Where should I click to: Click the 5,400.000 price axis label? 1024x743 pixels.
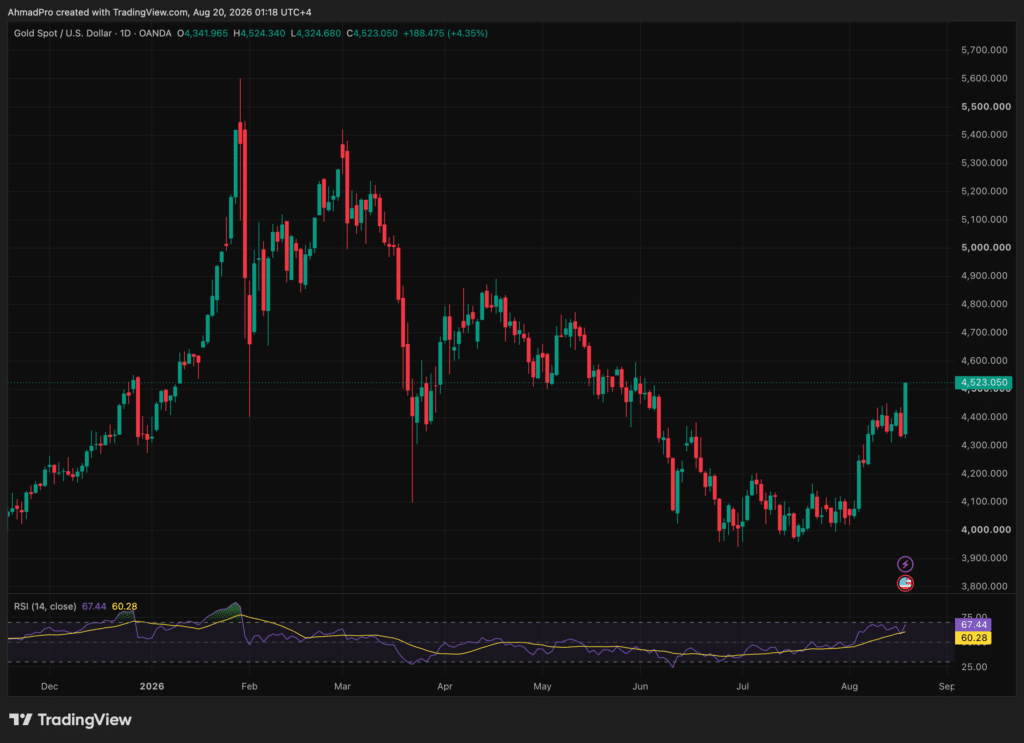984,134
